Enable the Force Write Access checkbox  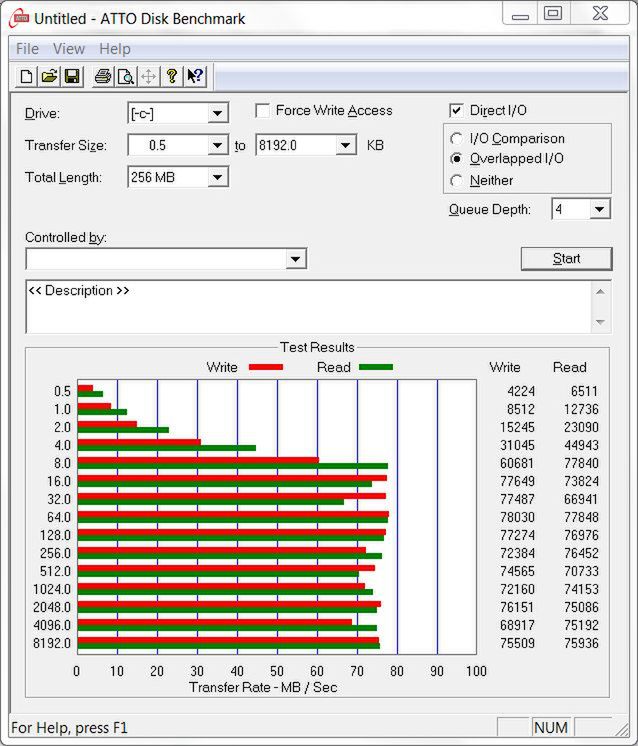coord(263,111)
